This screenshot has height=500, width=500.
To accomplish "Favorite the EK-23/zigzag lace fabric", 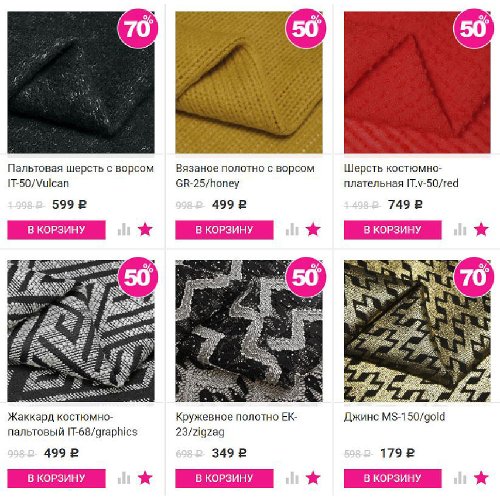I will tap(313, 478).
